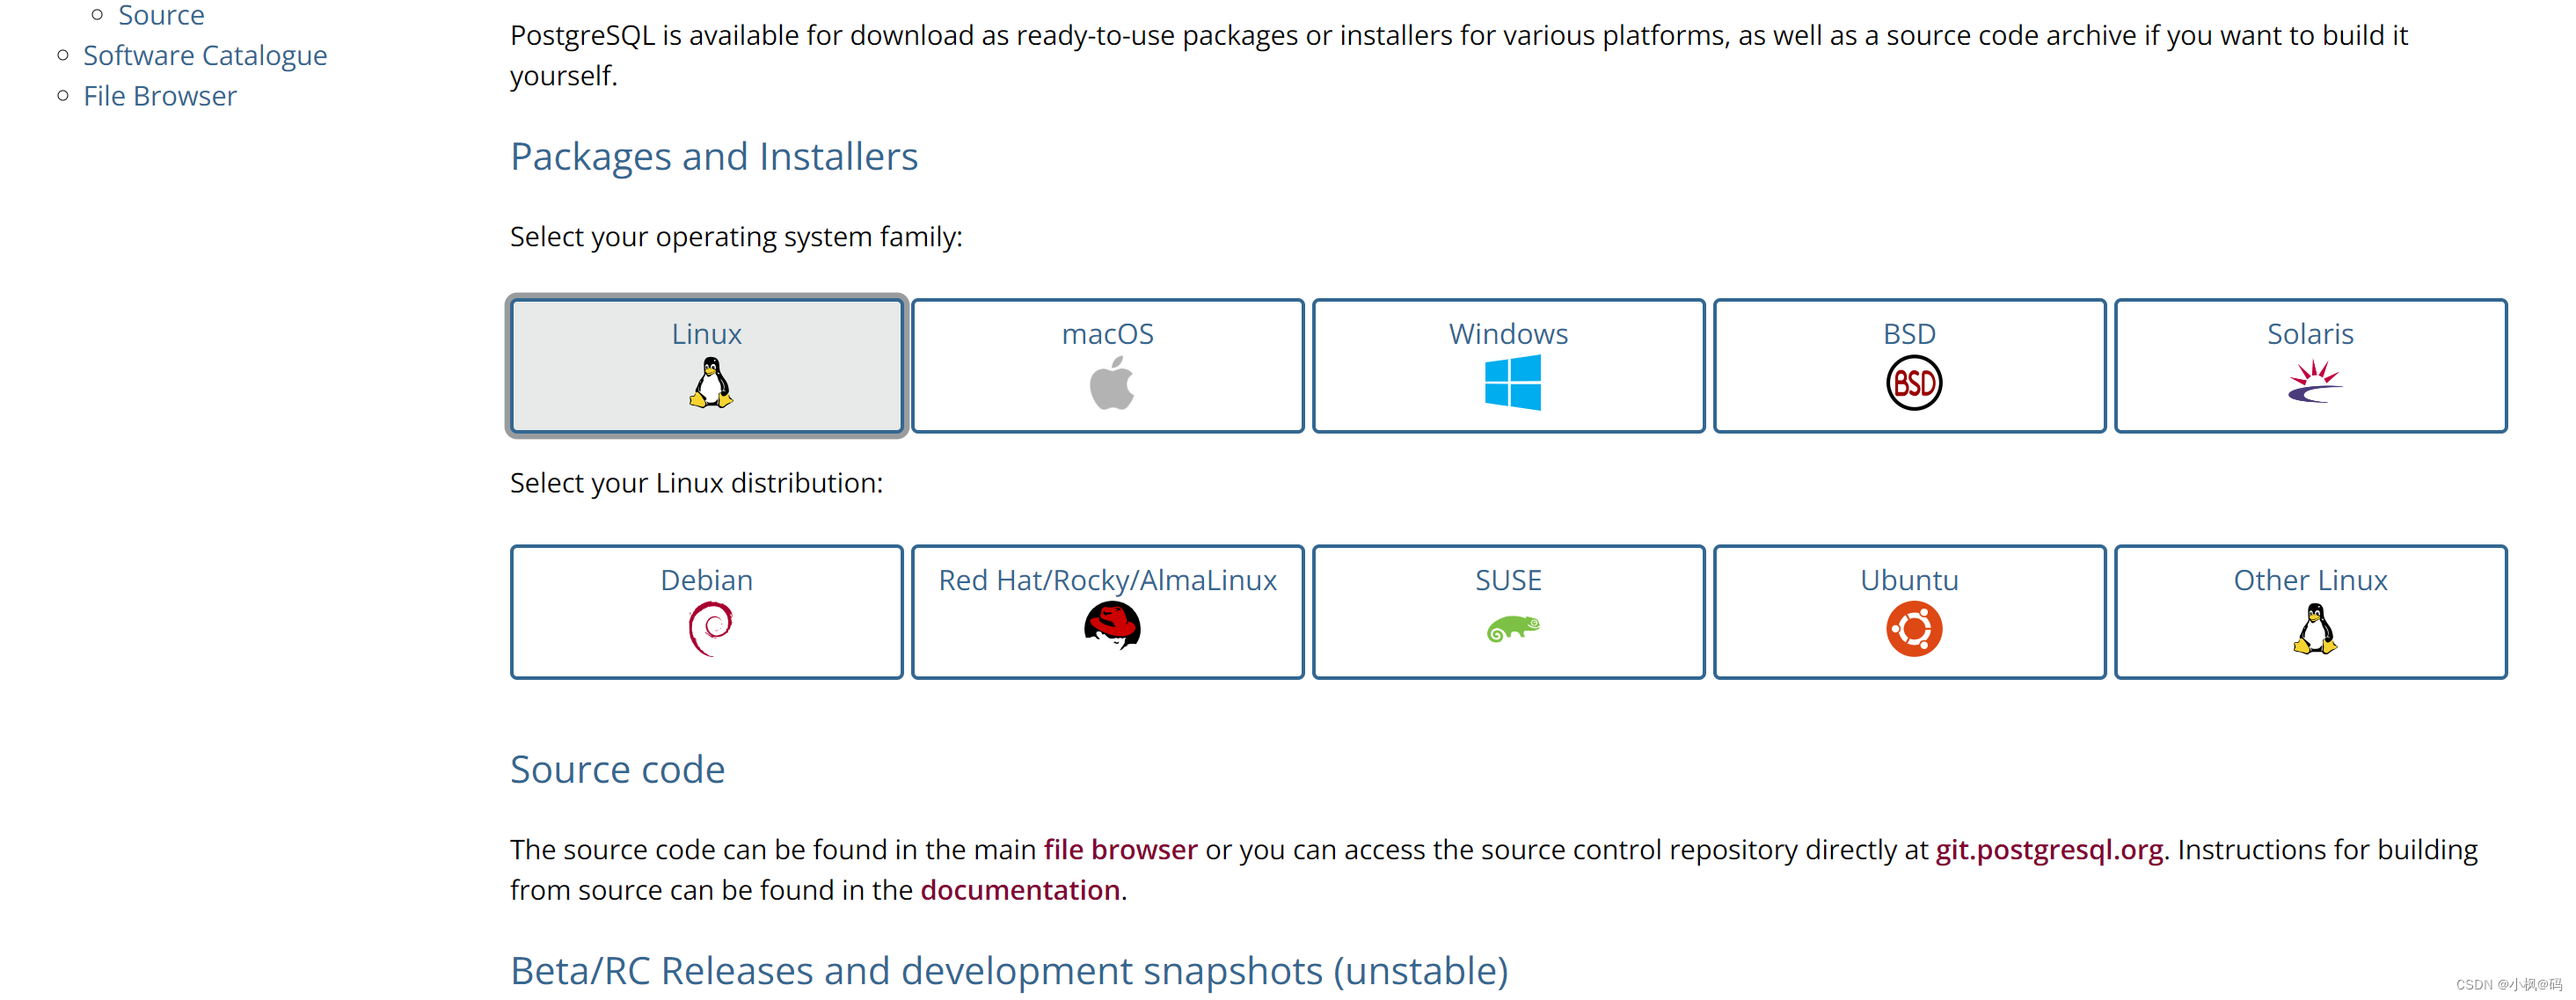Open the Software Catalogue sidebar link

coord(205,56)
